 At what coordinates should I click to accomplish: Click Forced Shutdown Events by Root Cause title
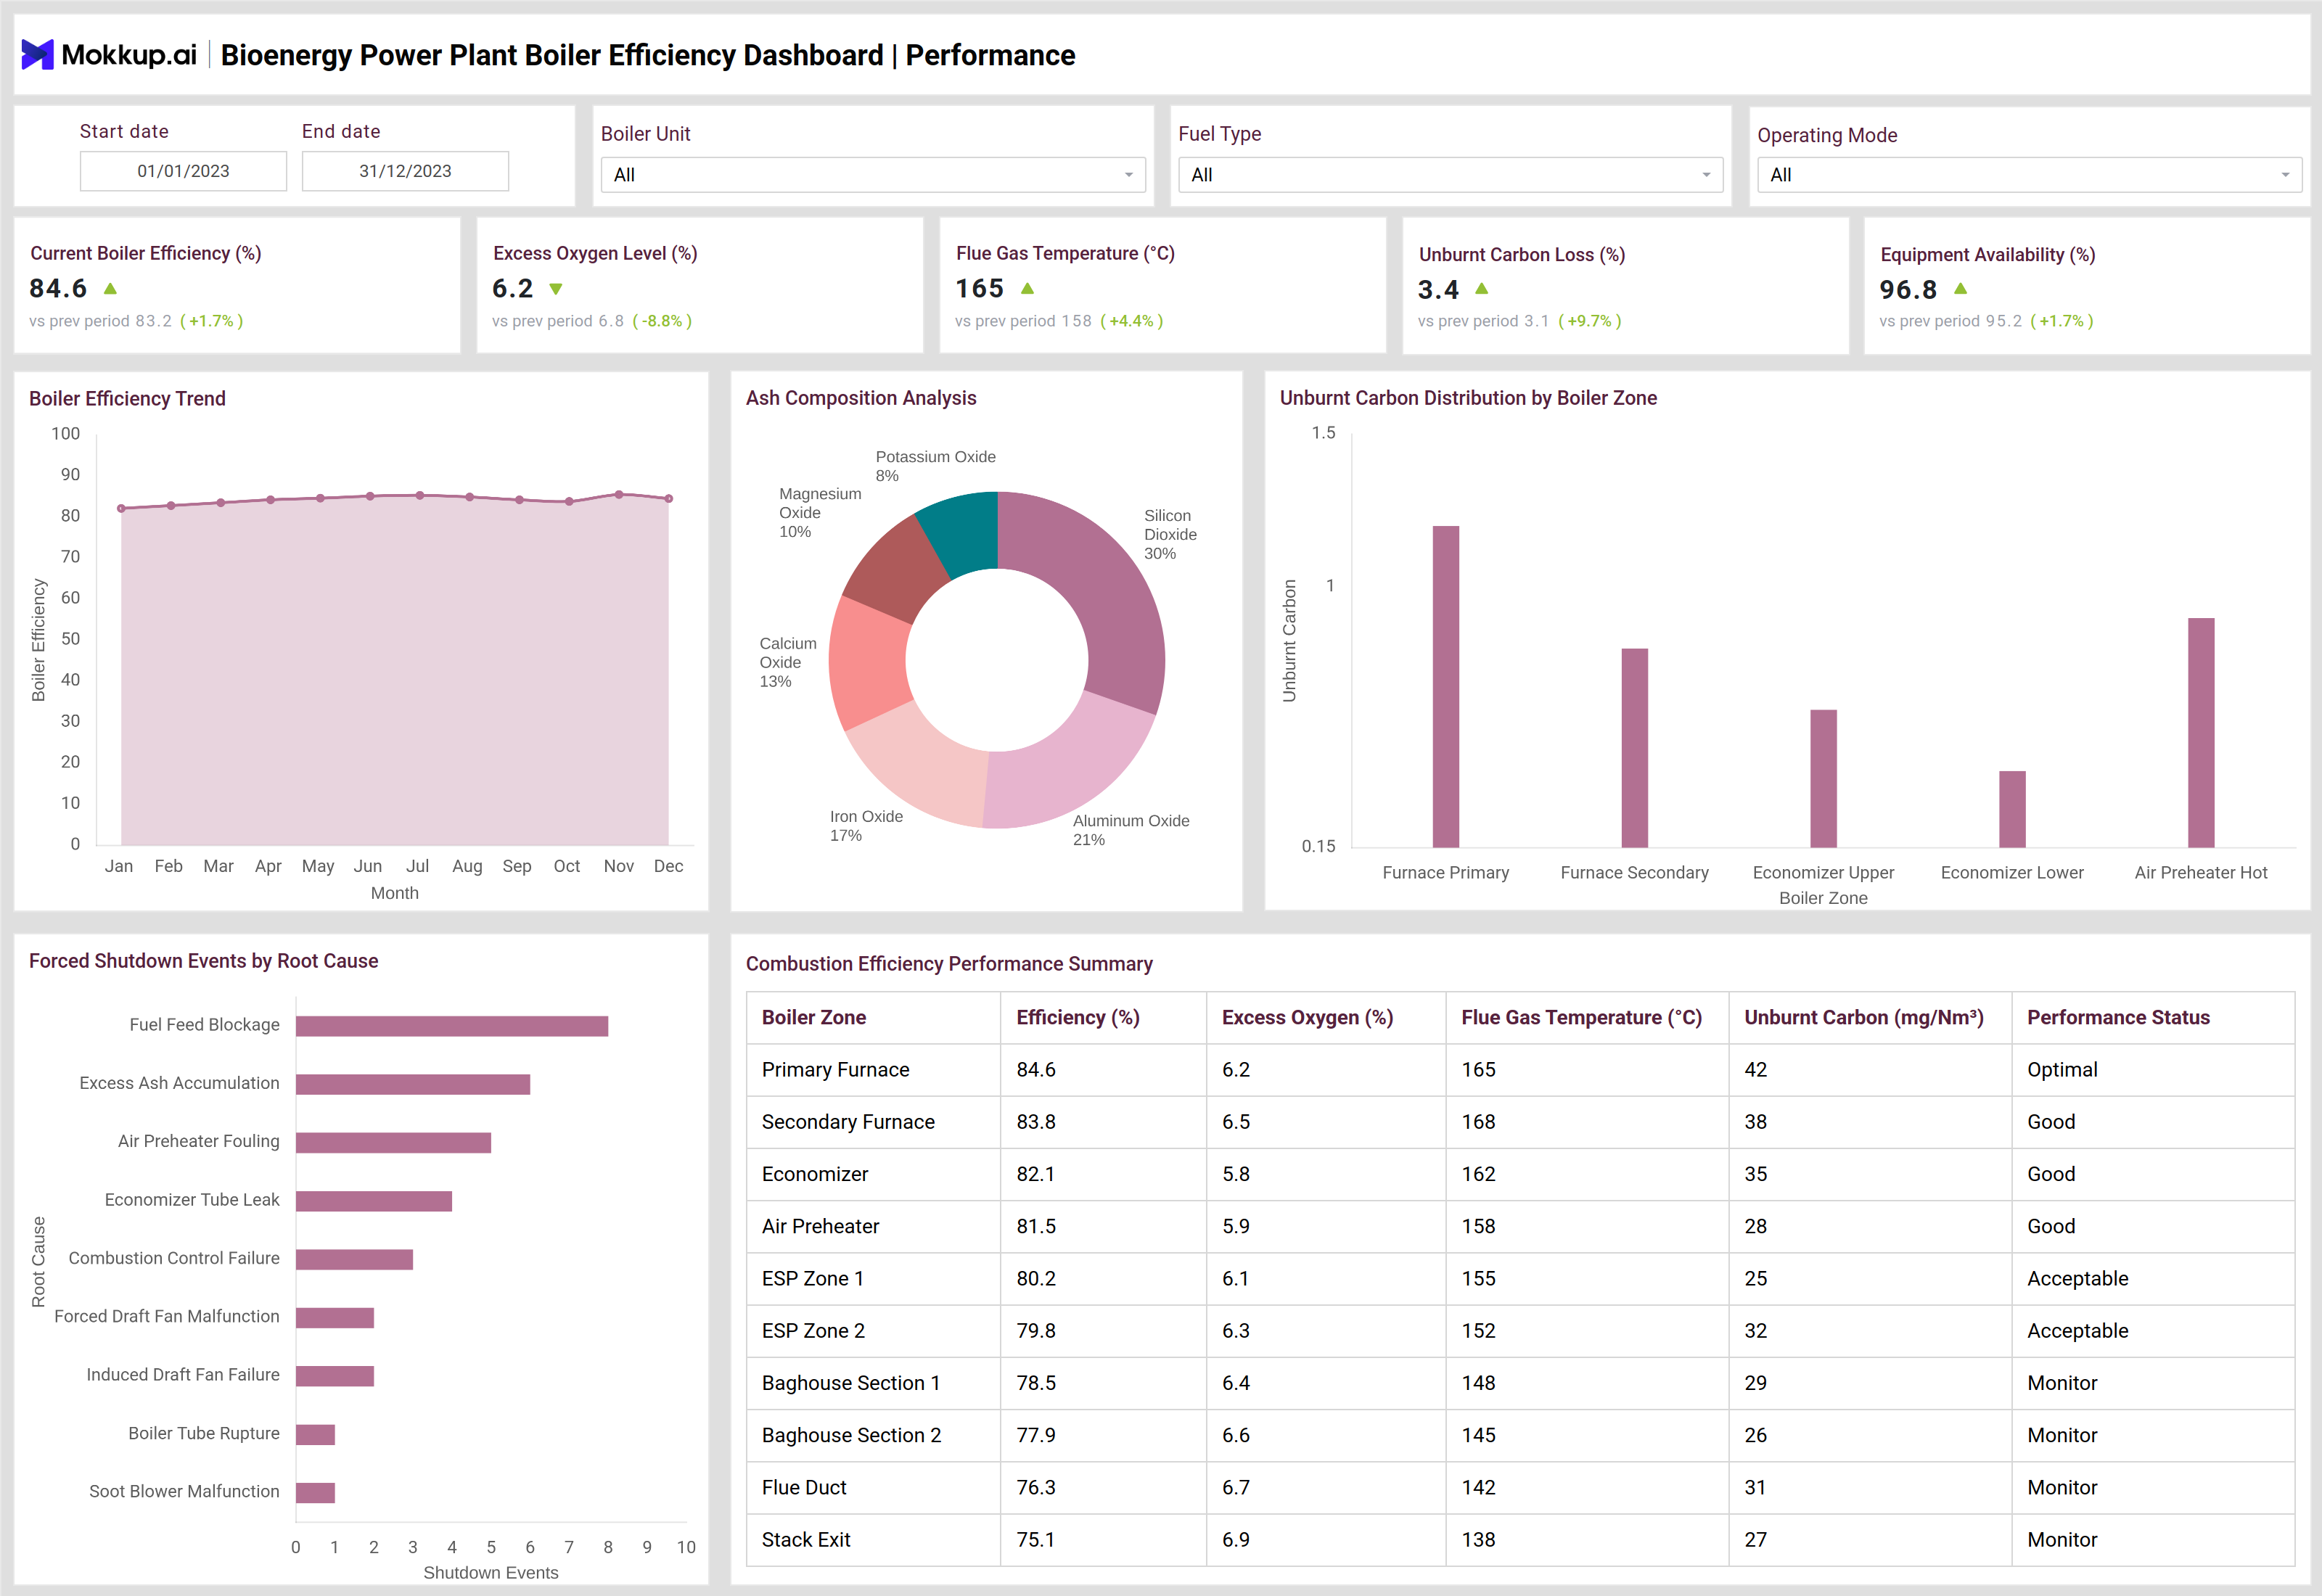point(203,961)
